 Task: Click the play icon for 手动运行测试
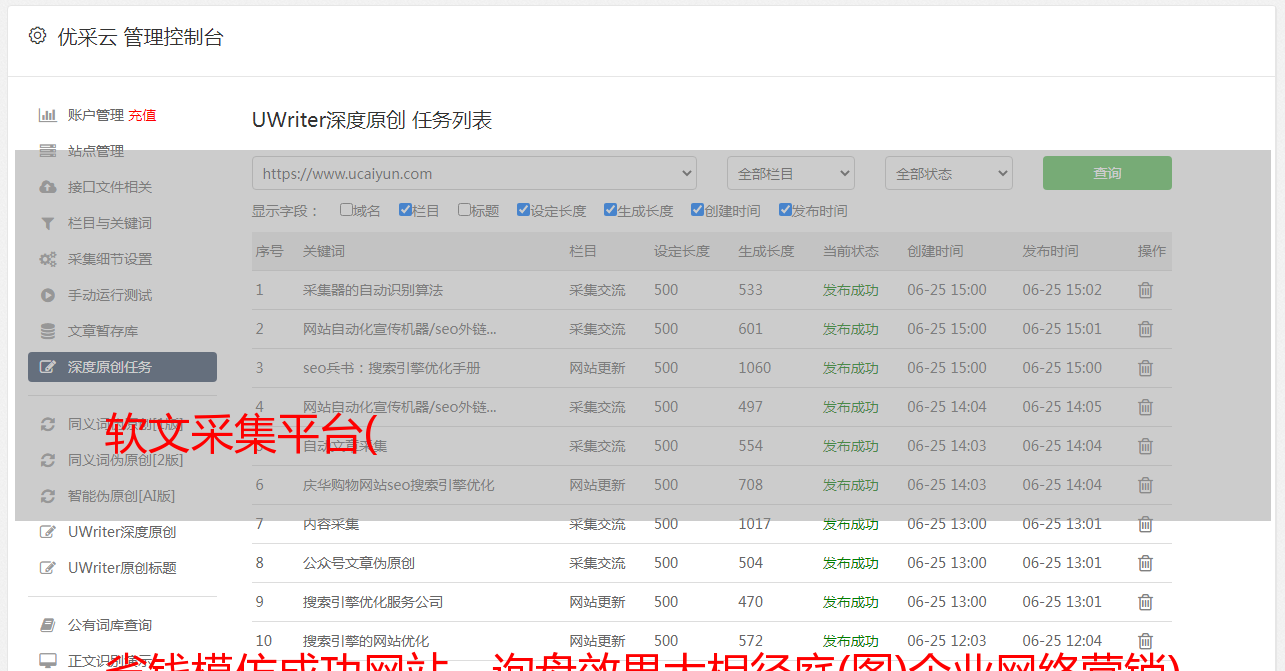[47, 295]
